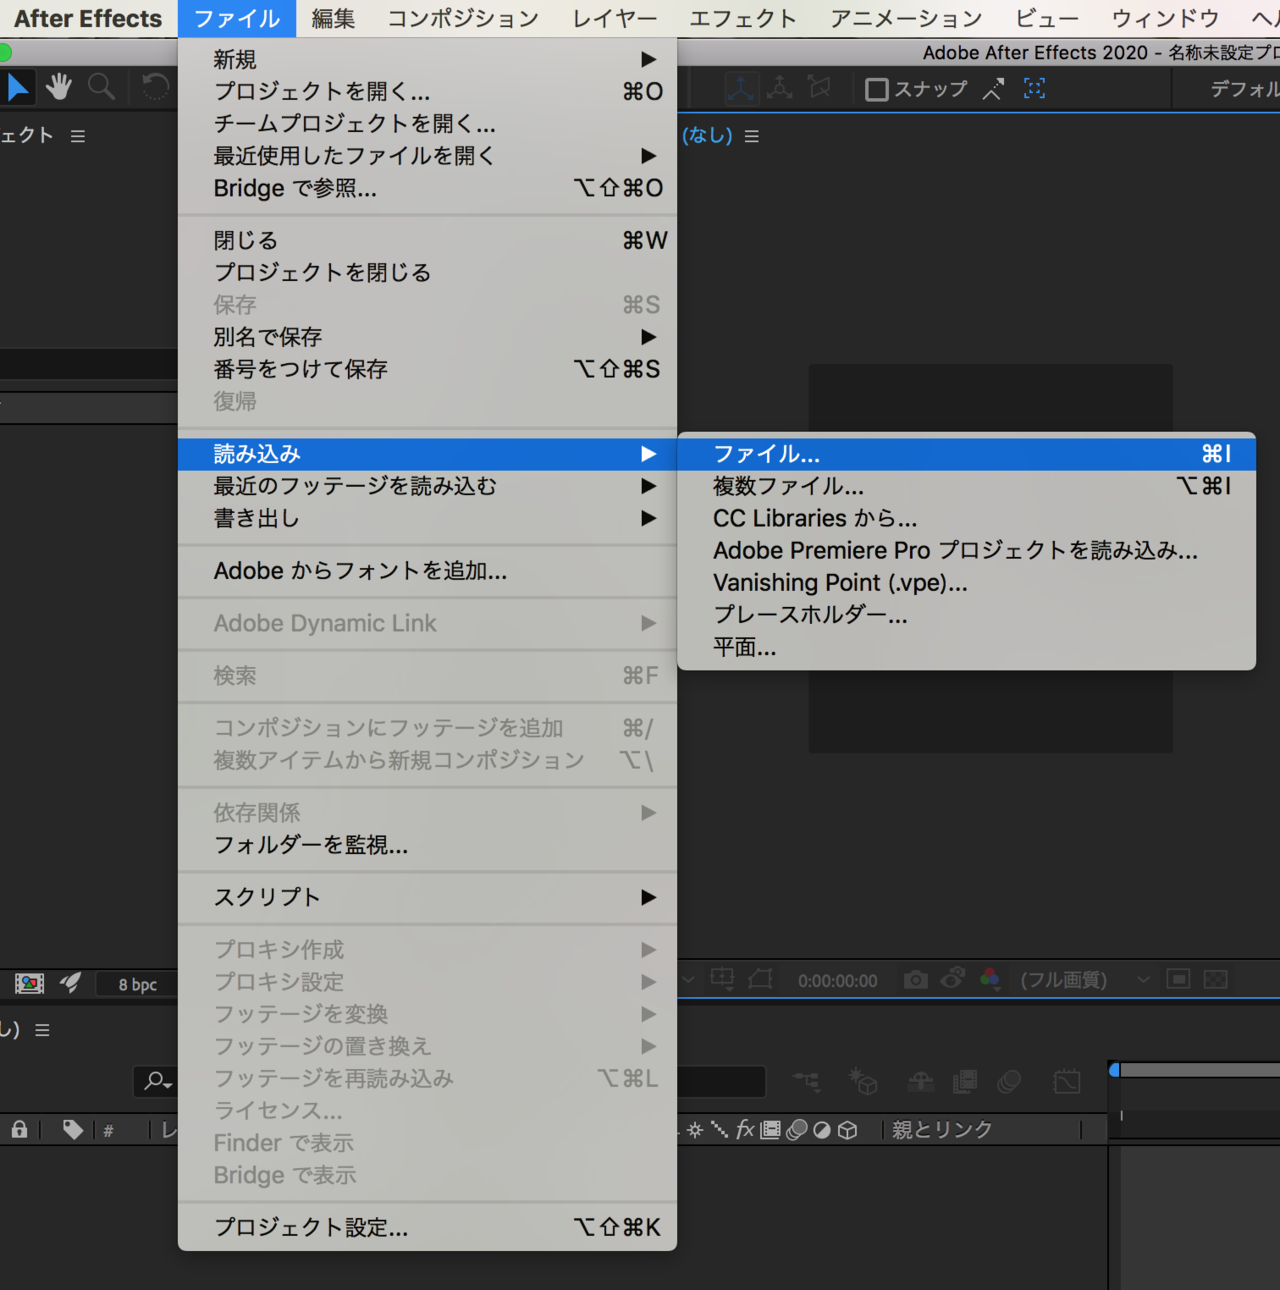
Task: Click the adjustment layer half-circle icon
Action: click(822, 1130)
